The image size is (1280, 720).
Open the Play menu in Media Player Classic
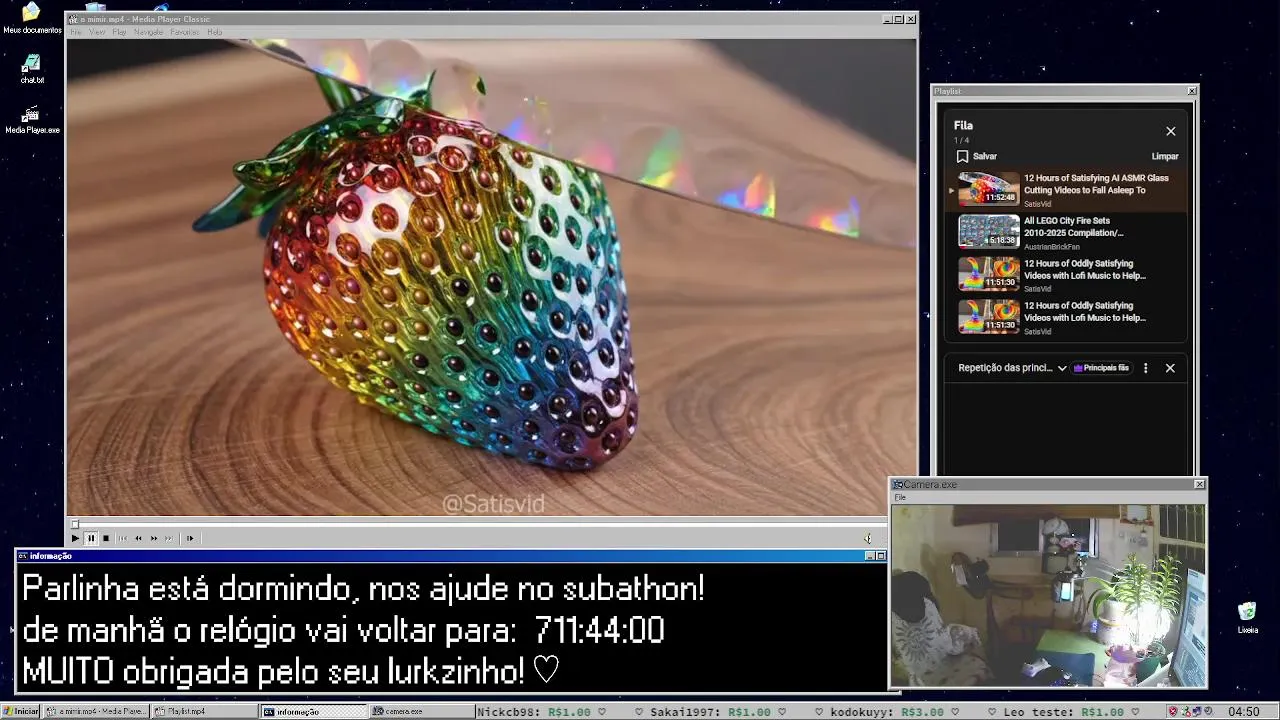pos(119,32)
